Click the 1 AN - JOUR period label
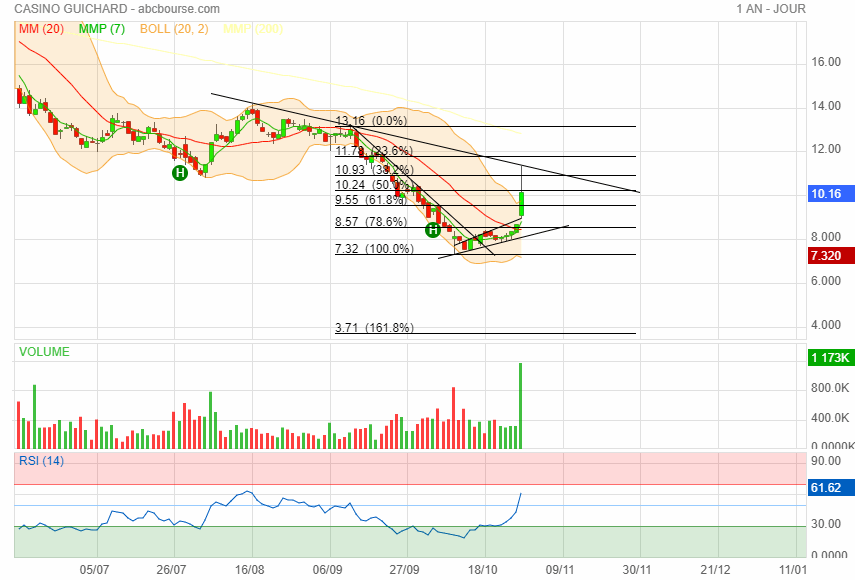This screenshot has height=580, width=855. pos(770,9)
